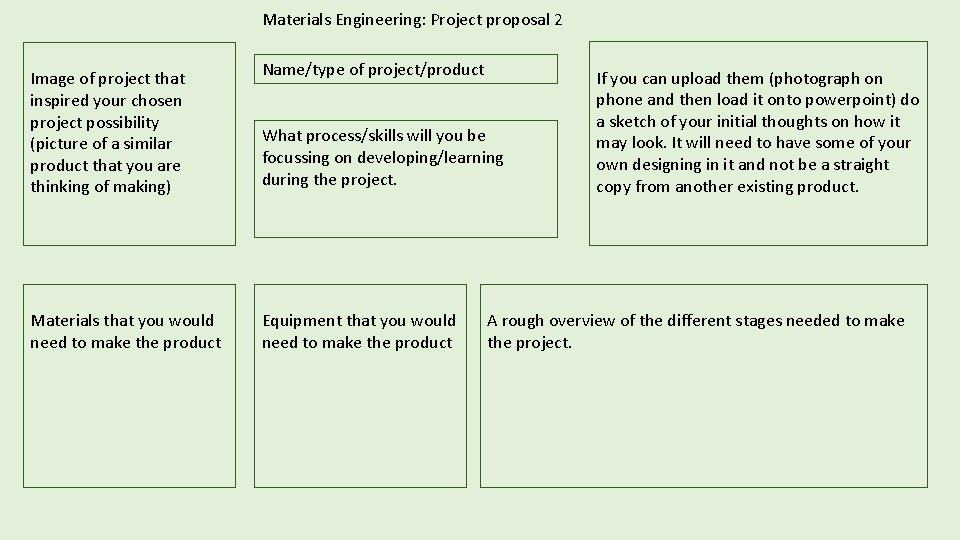Click empty space below 'during the project.'
Screen dimensions: 960x540
[x=405, y=212]
